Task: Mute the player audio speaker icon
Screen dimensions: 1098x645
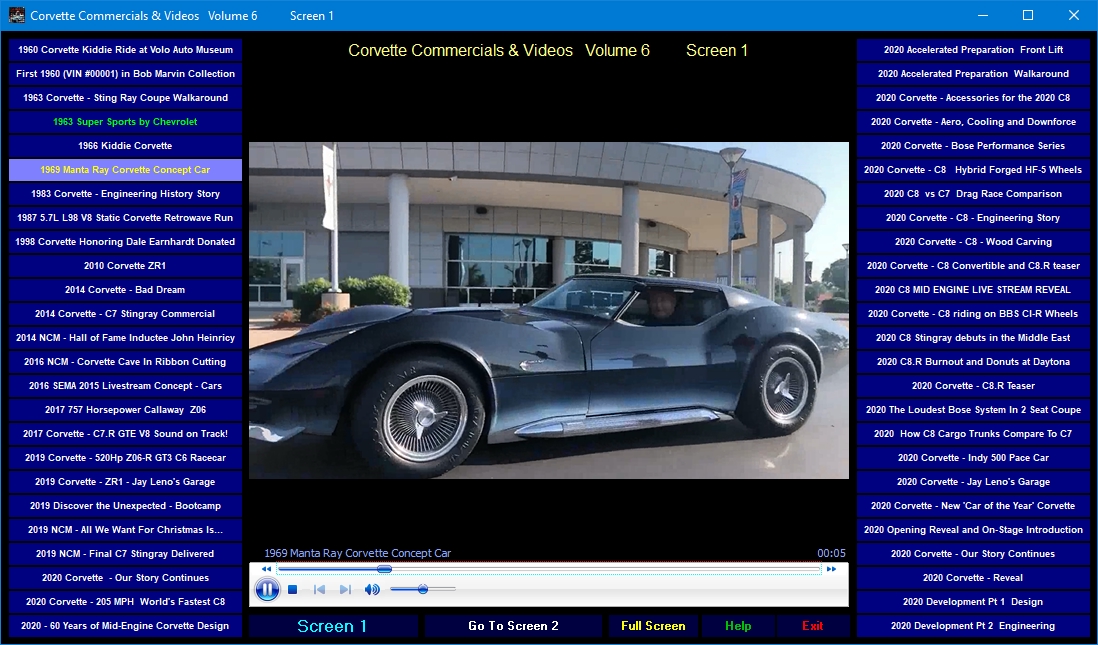Action: (372, 590)
